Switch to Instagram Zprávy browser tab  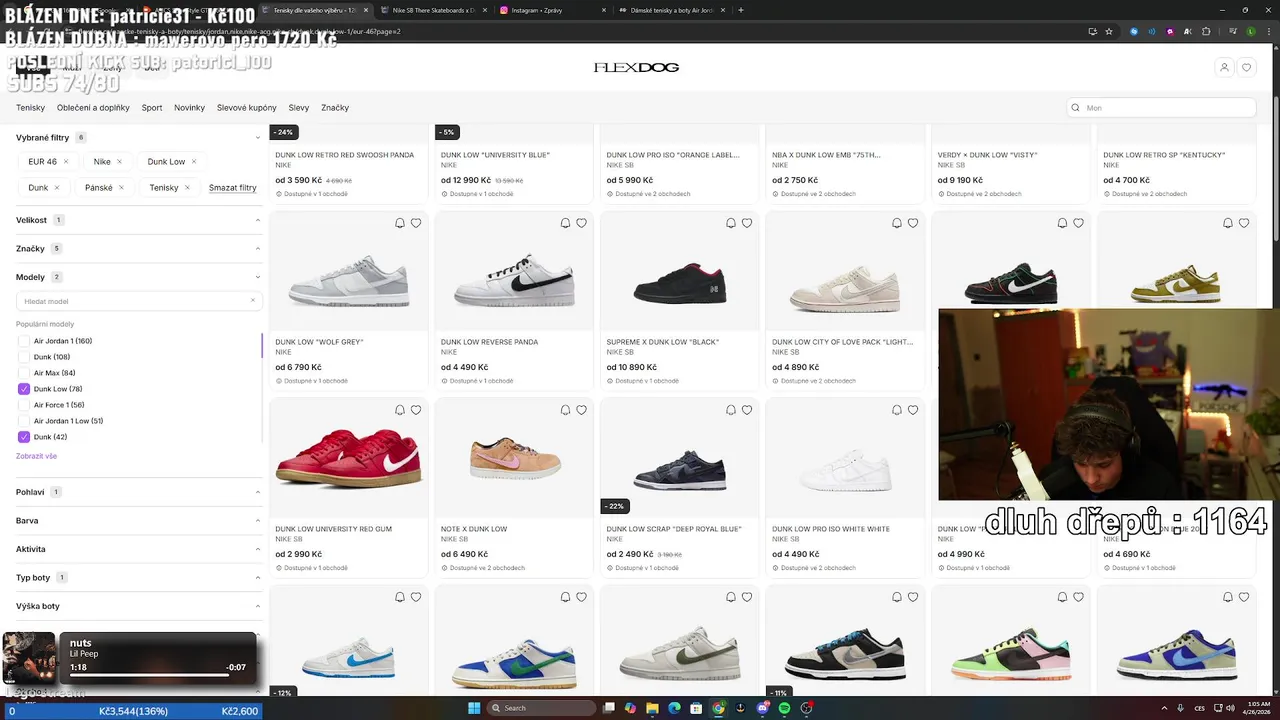(550, 10)
